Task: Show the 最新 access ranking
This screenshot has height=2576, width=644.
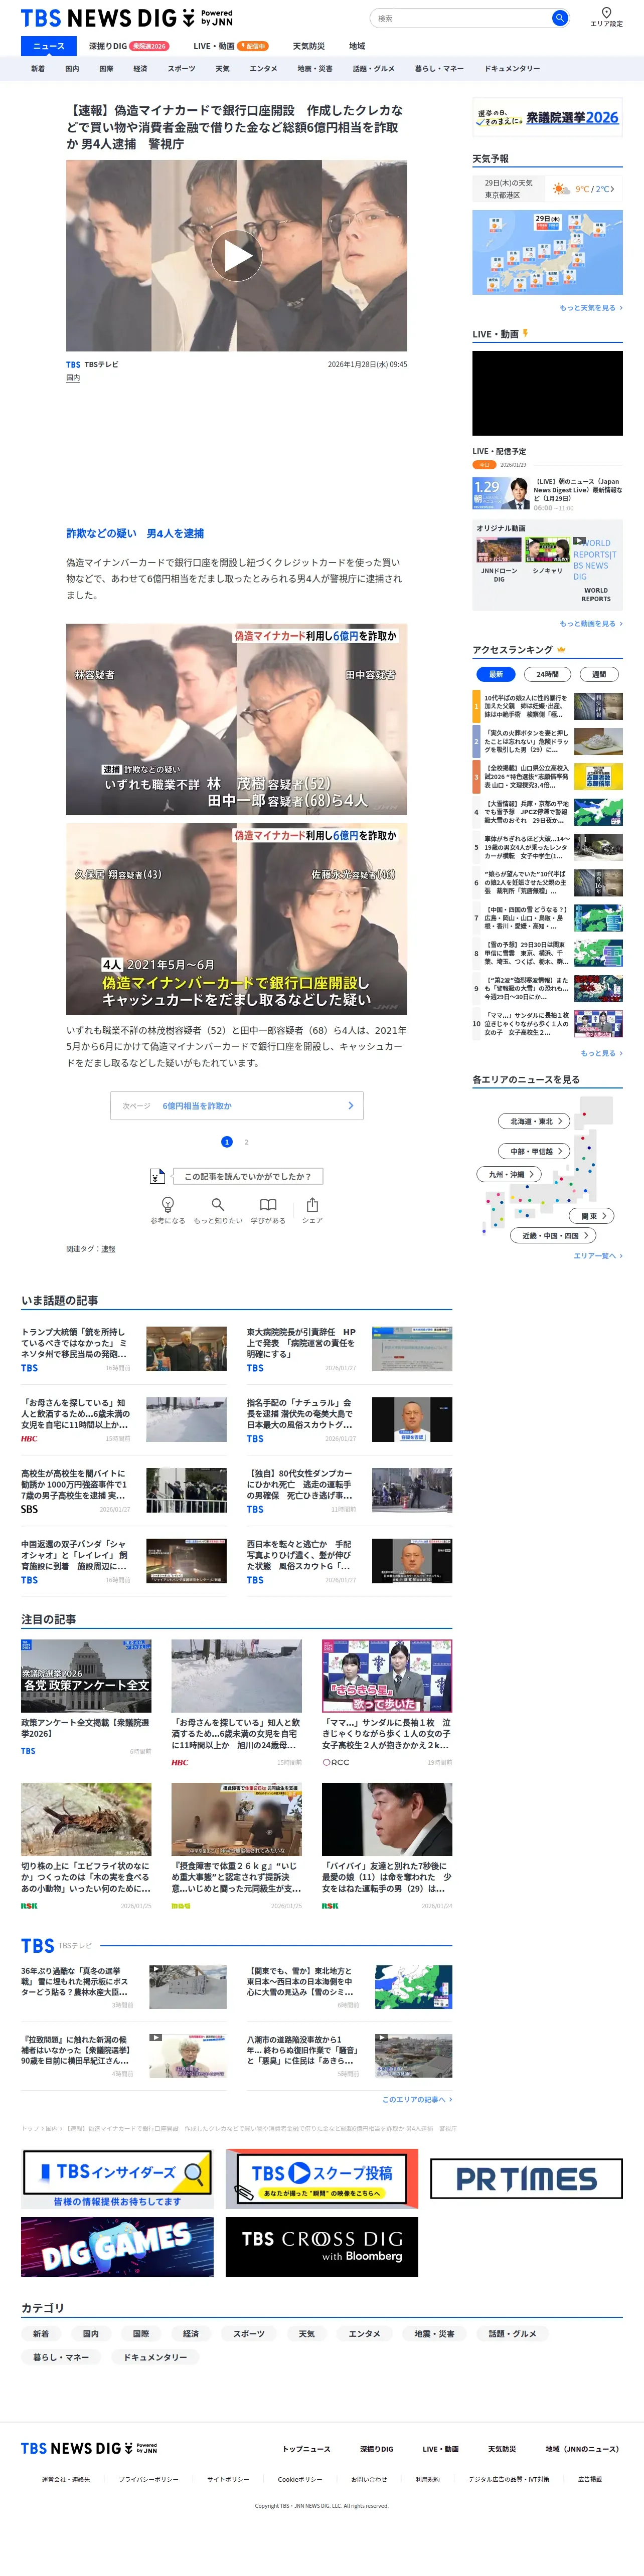Action: point(496,674)
